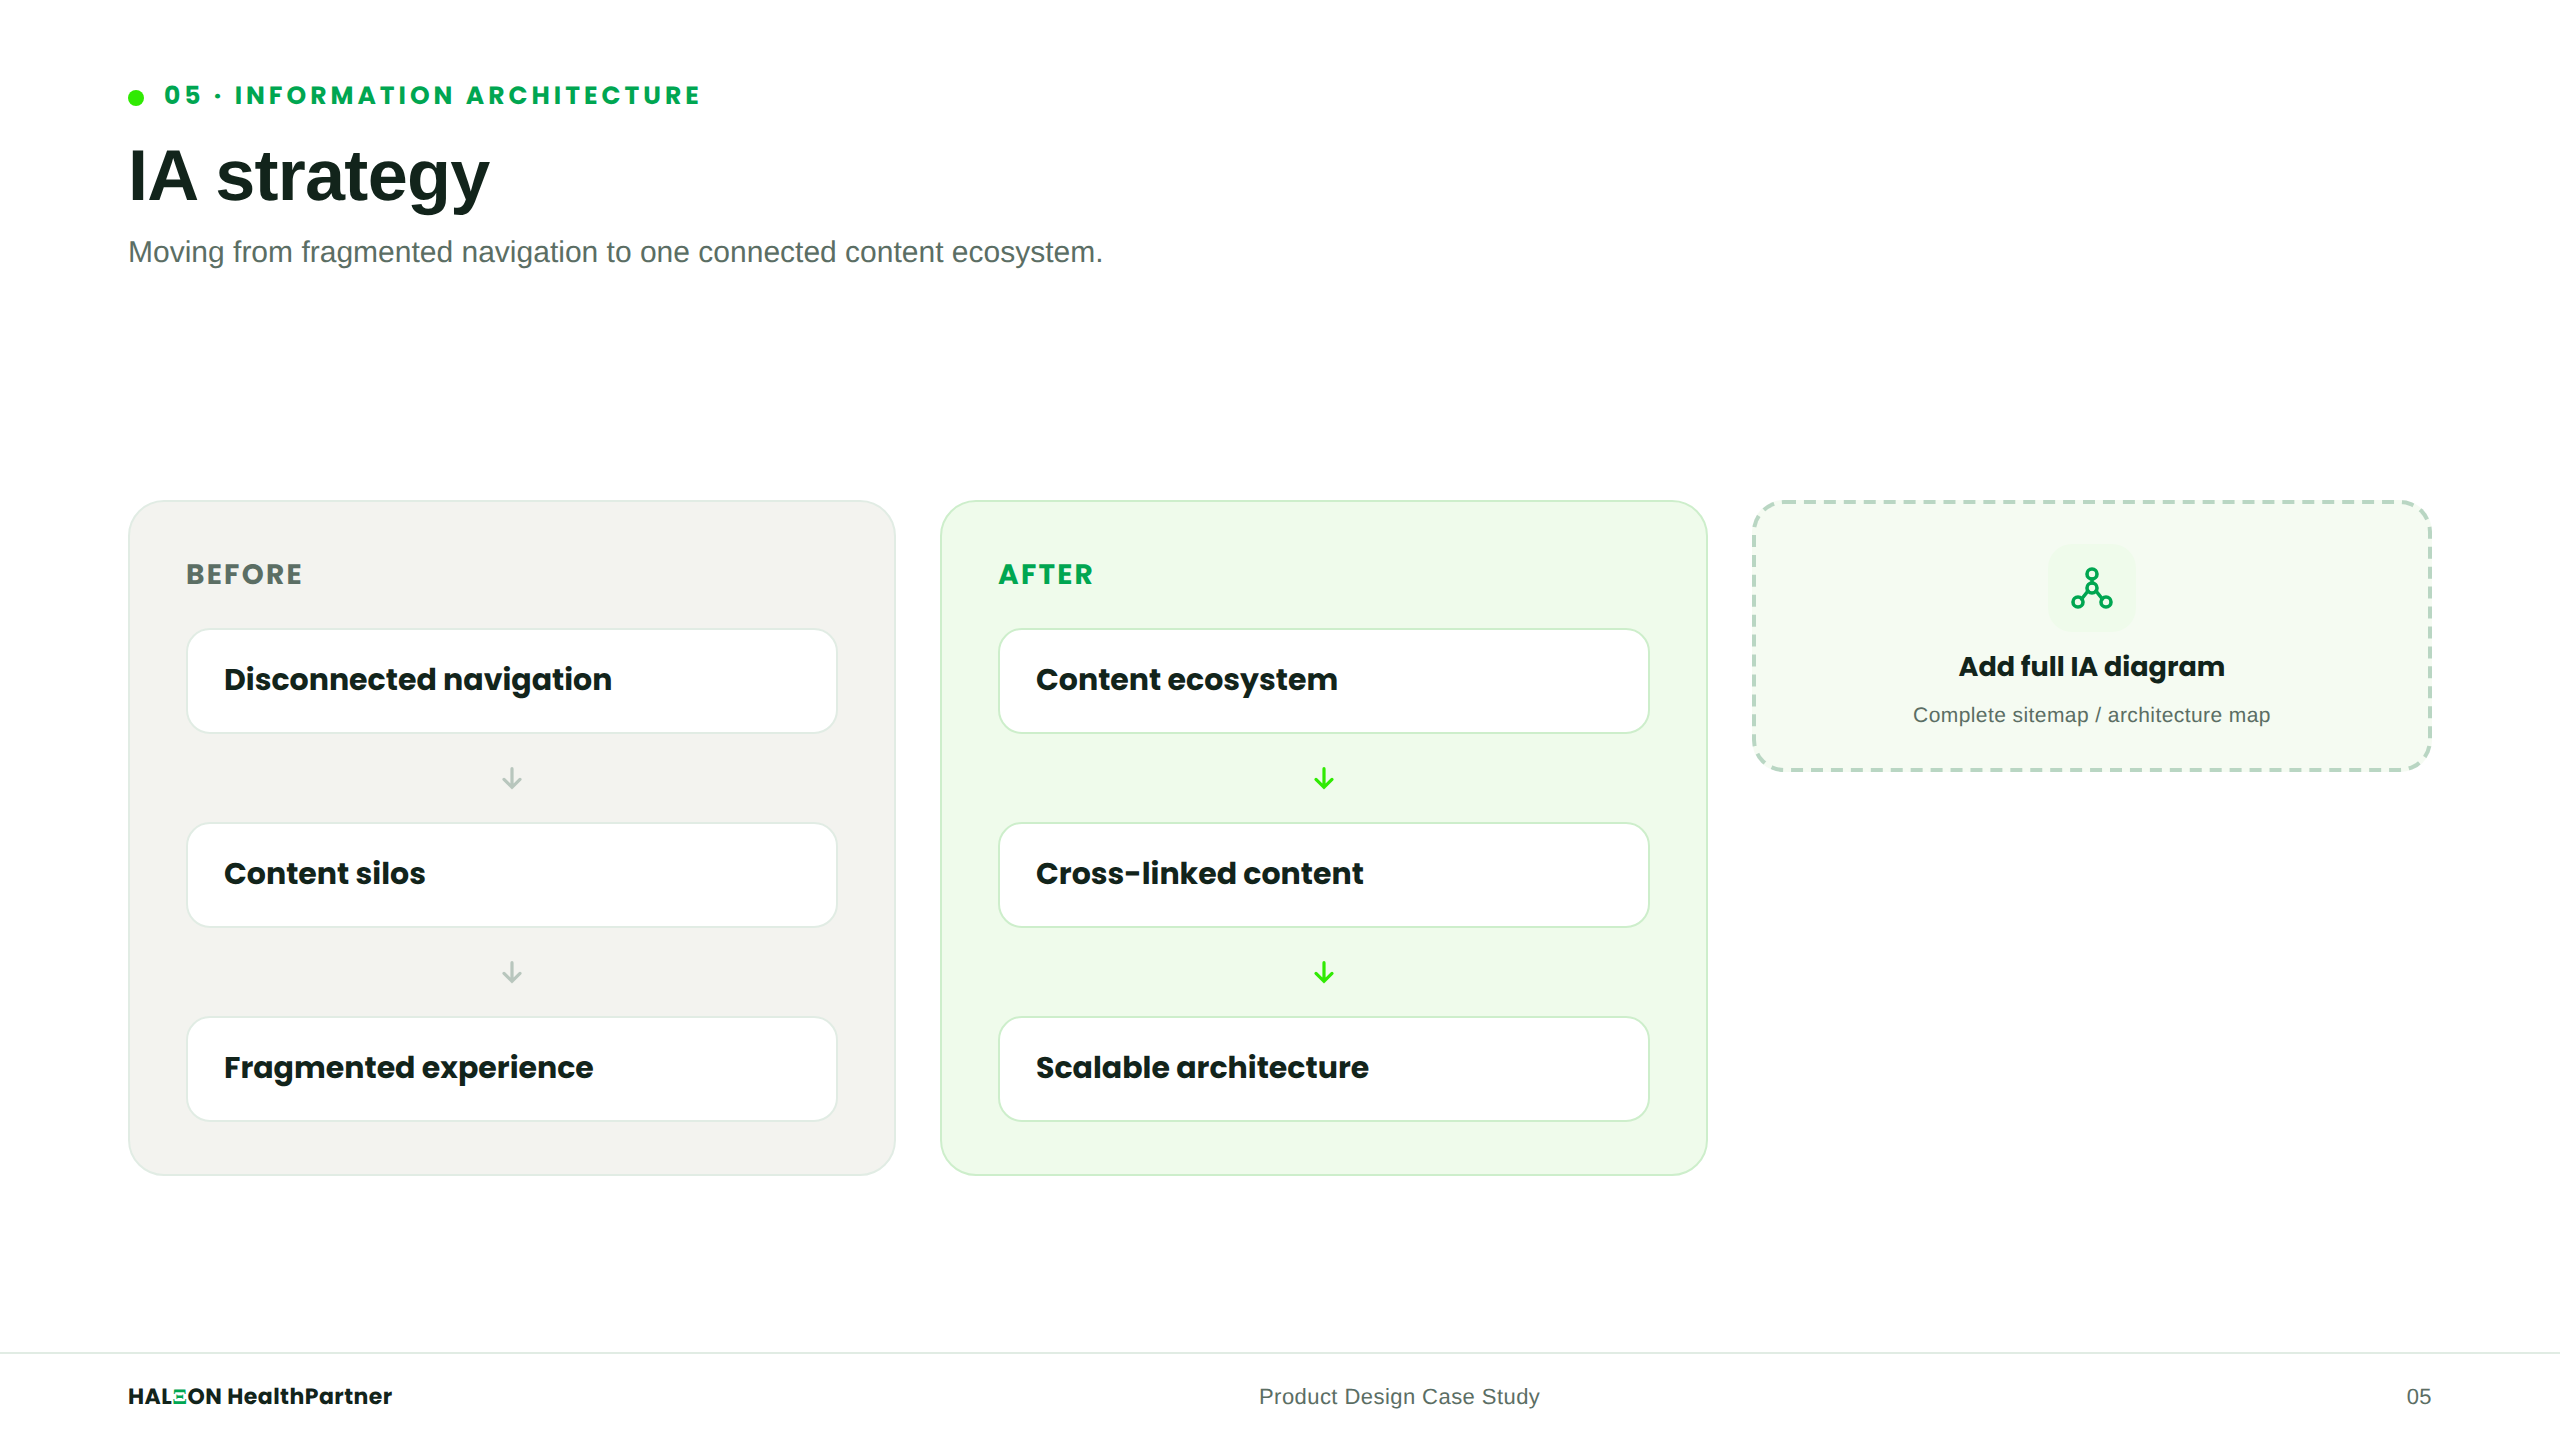Click the IA strategy heading
Viewport: 2560px width, 1440px height.
click(x=309, y=177)
